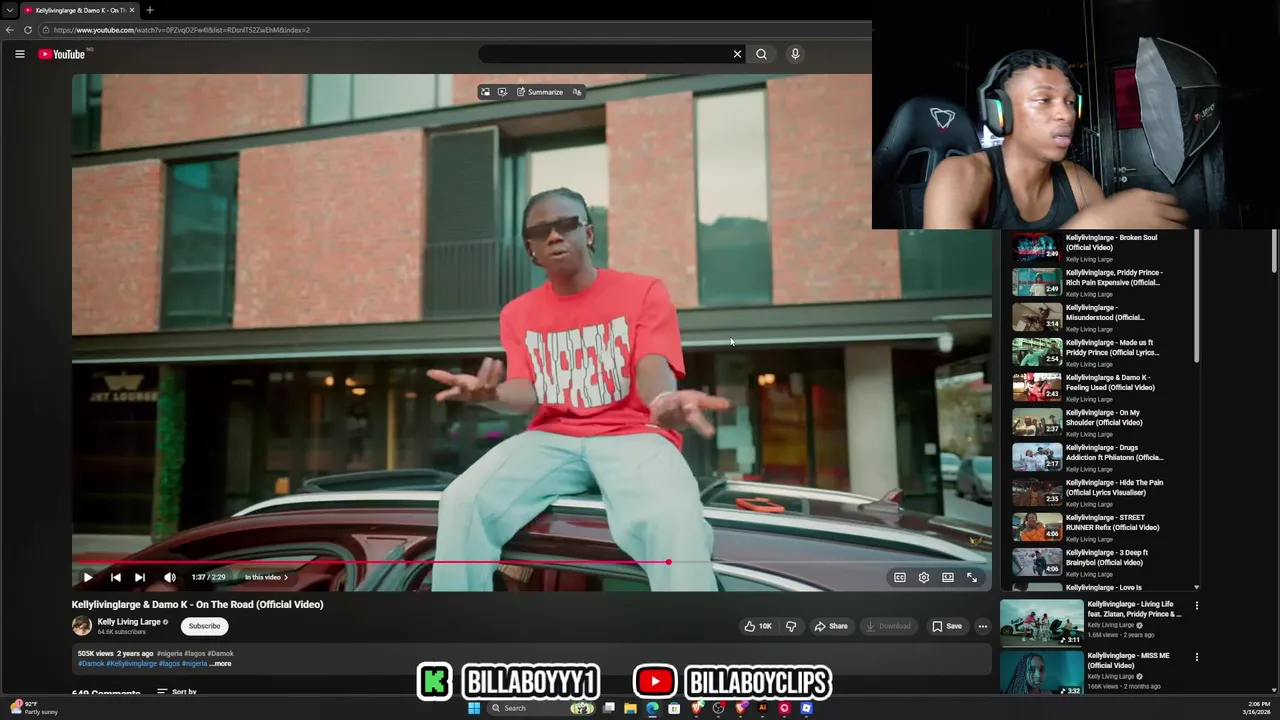Open Adobe Illustrator from the taskbar
Image resolution: width=1280 pixels, height=720 pixels.
[x=762, y=708]
